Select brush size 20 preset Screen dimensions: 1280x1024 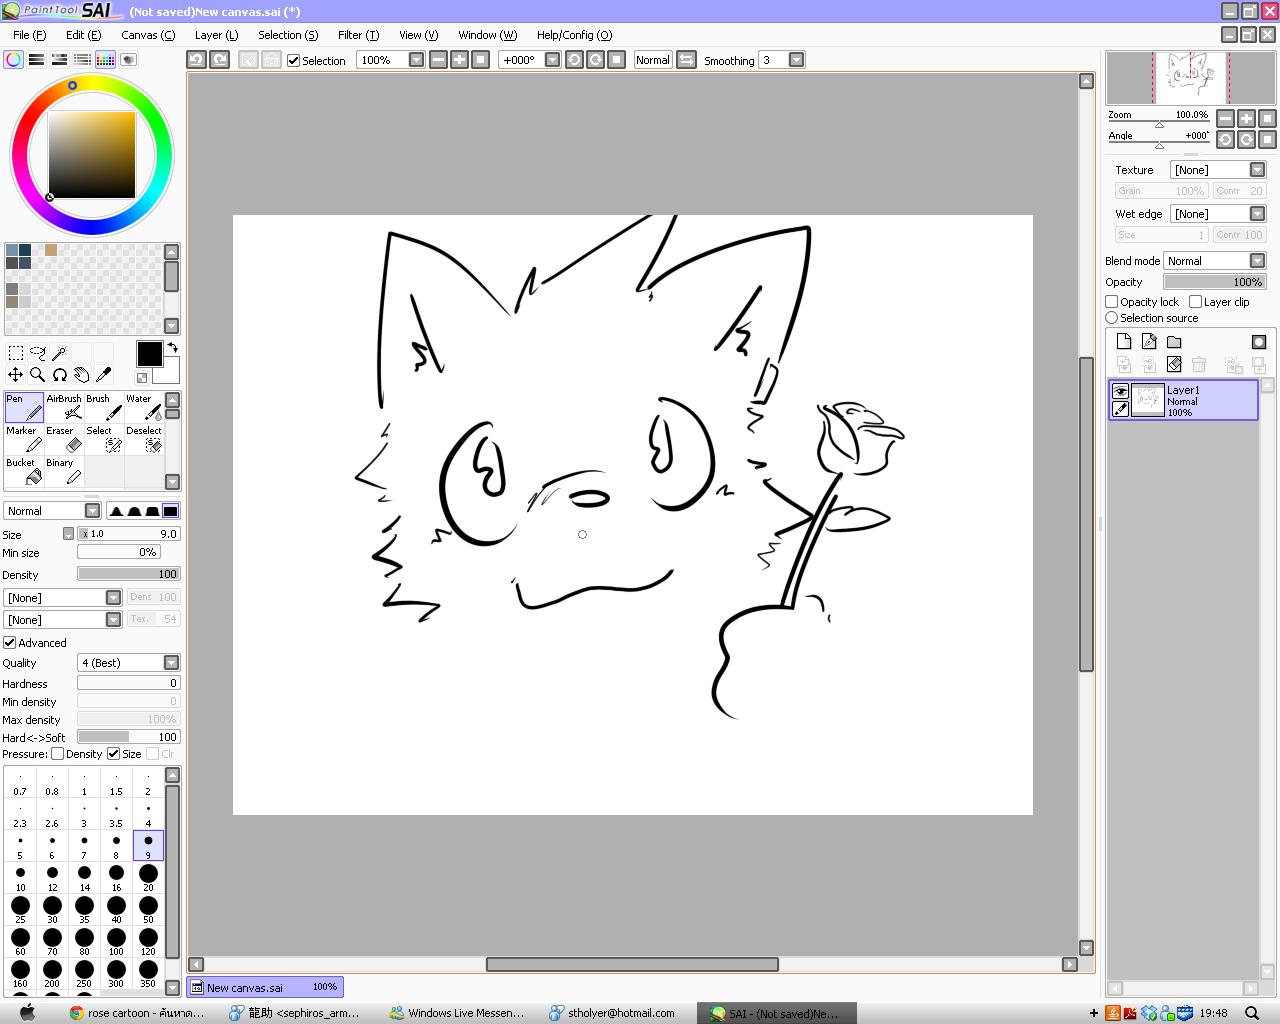148,878
